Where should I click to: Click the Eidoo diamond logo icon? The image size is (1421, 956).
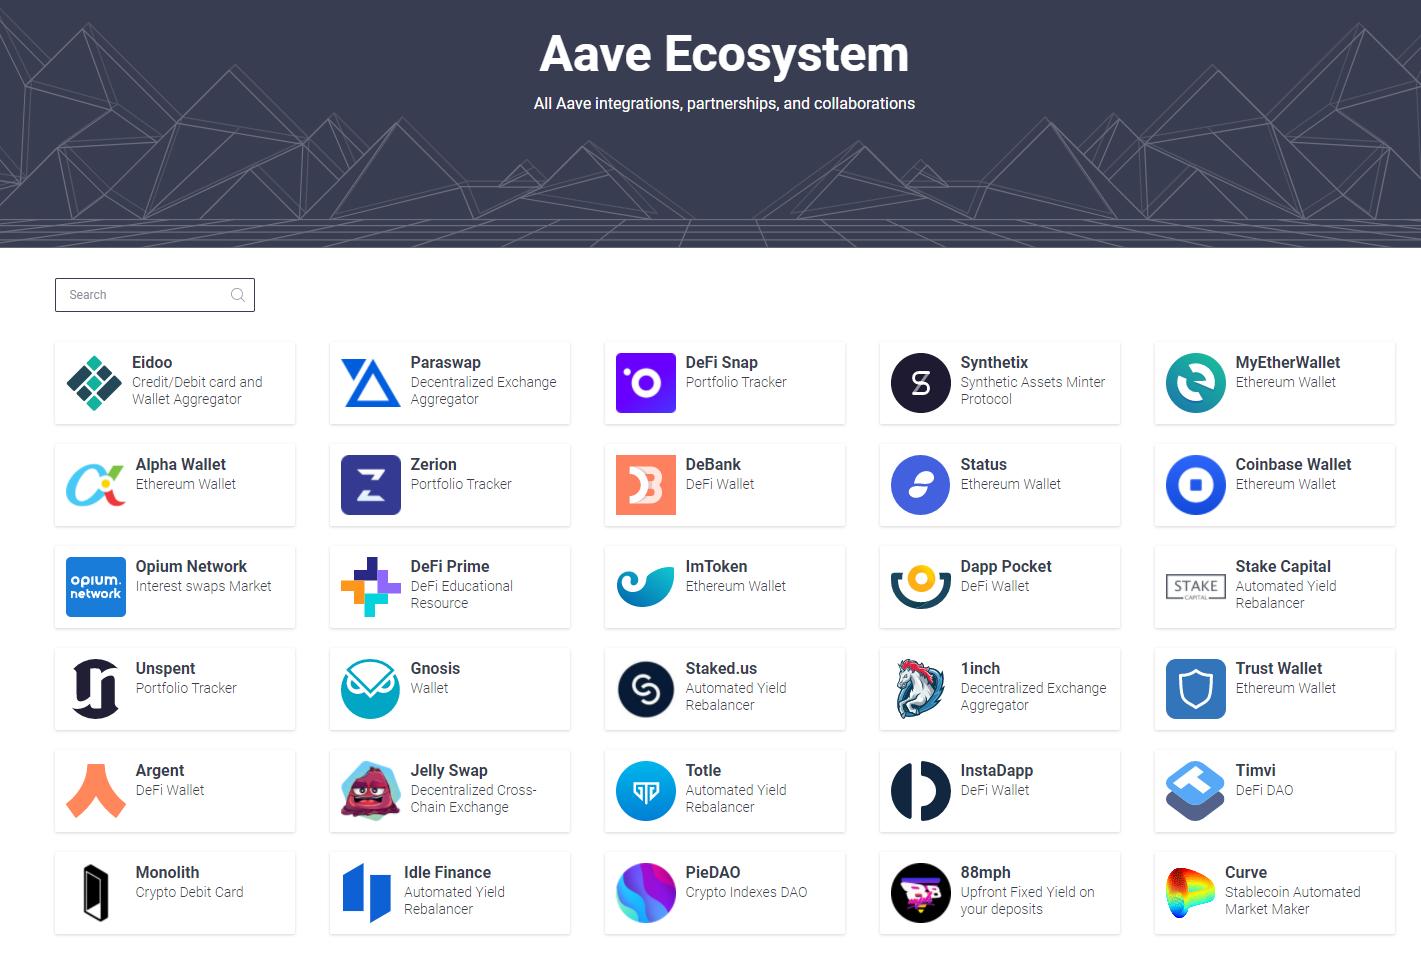click(x=94, y=383)
